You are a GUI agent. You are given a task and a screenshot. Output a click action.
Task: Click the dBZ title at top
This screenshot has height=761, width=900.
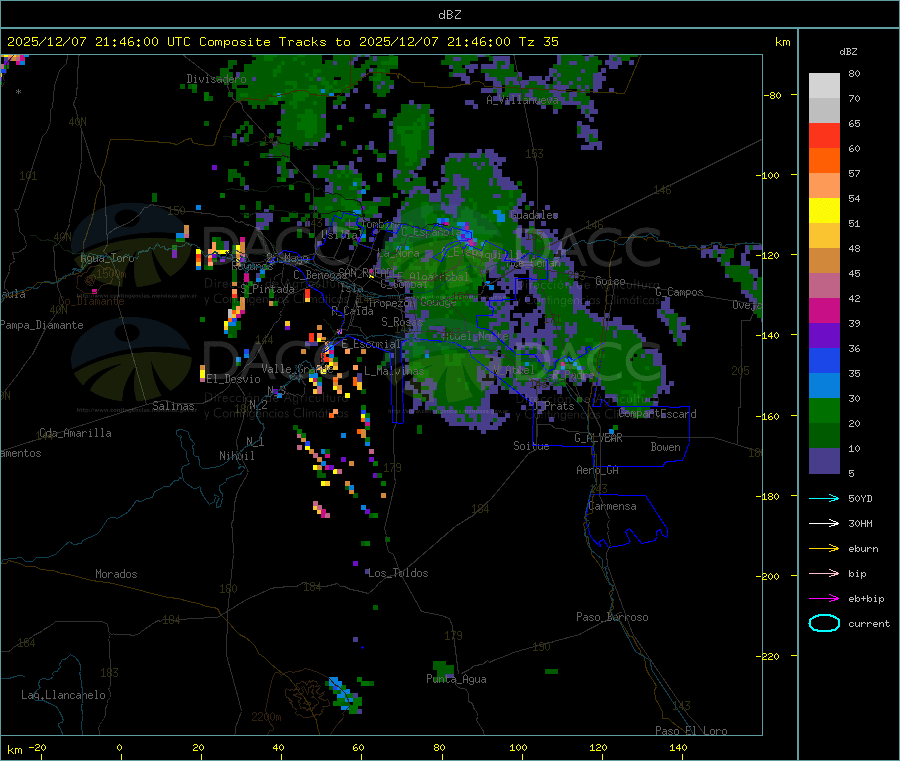click(449, 15)
